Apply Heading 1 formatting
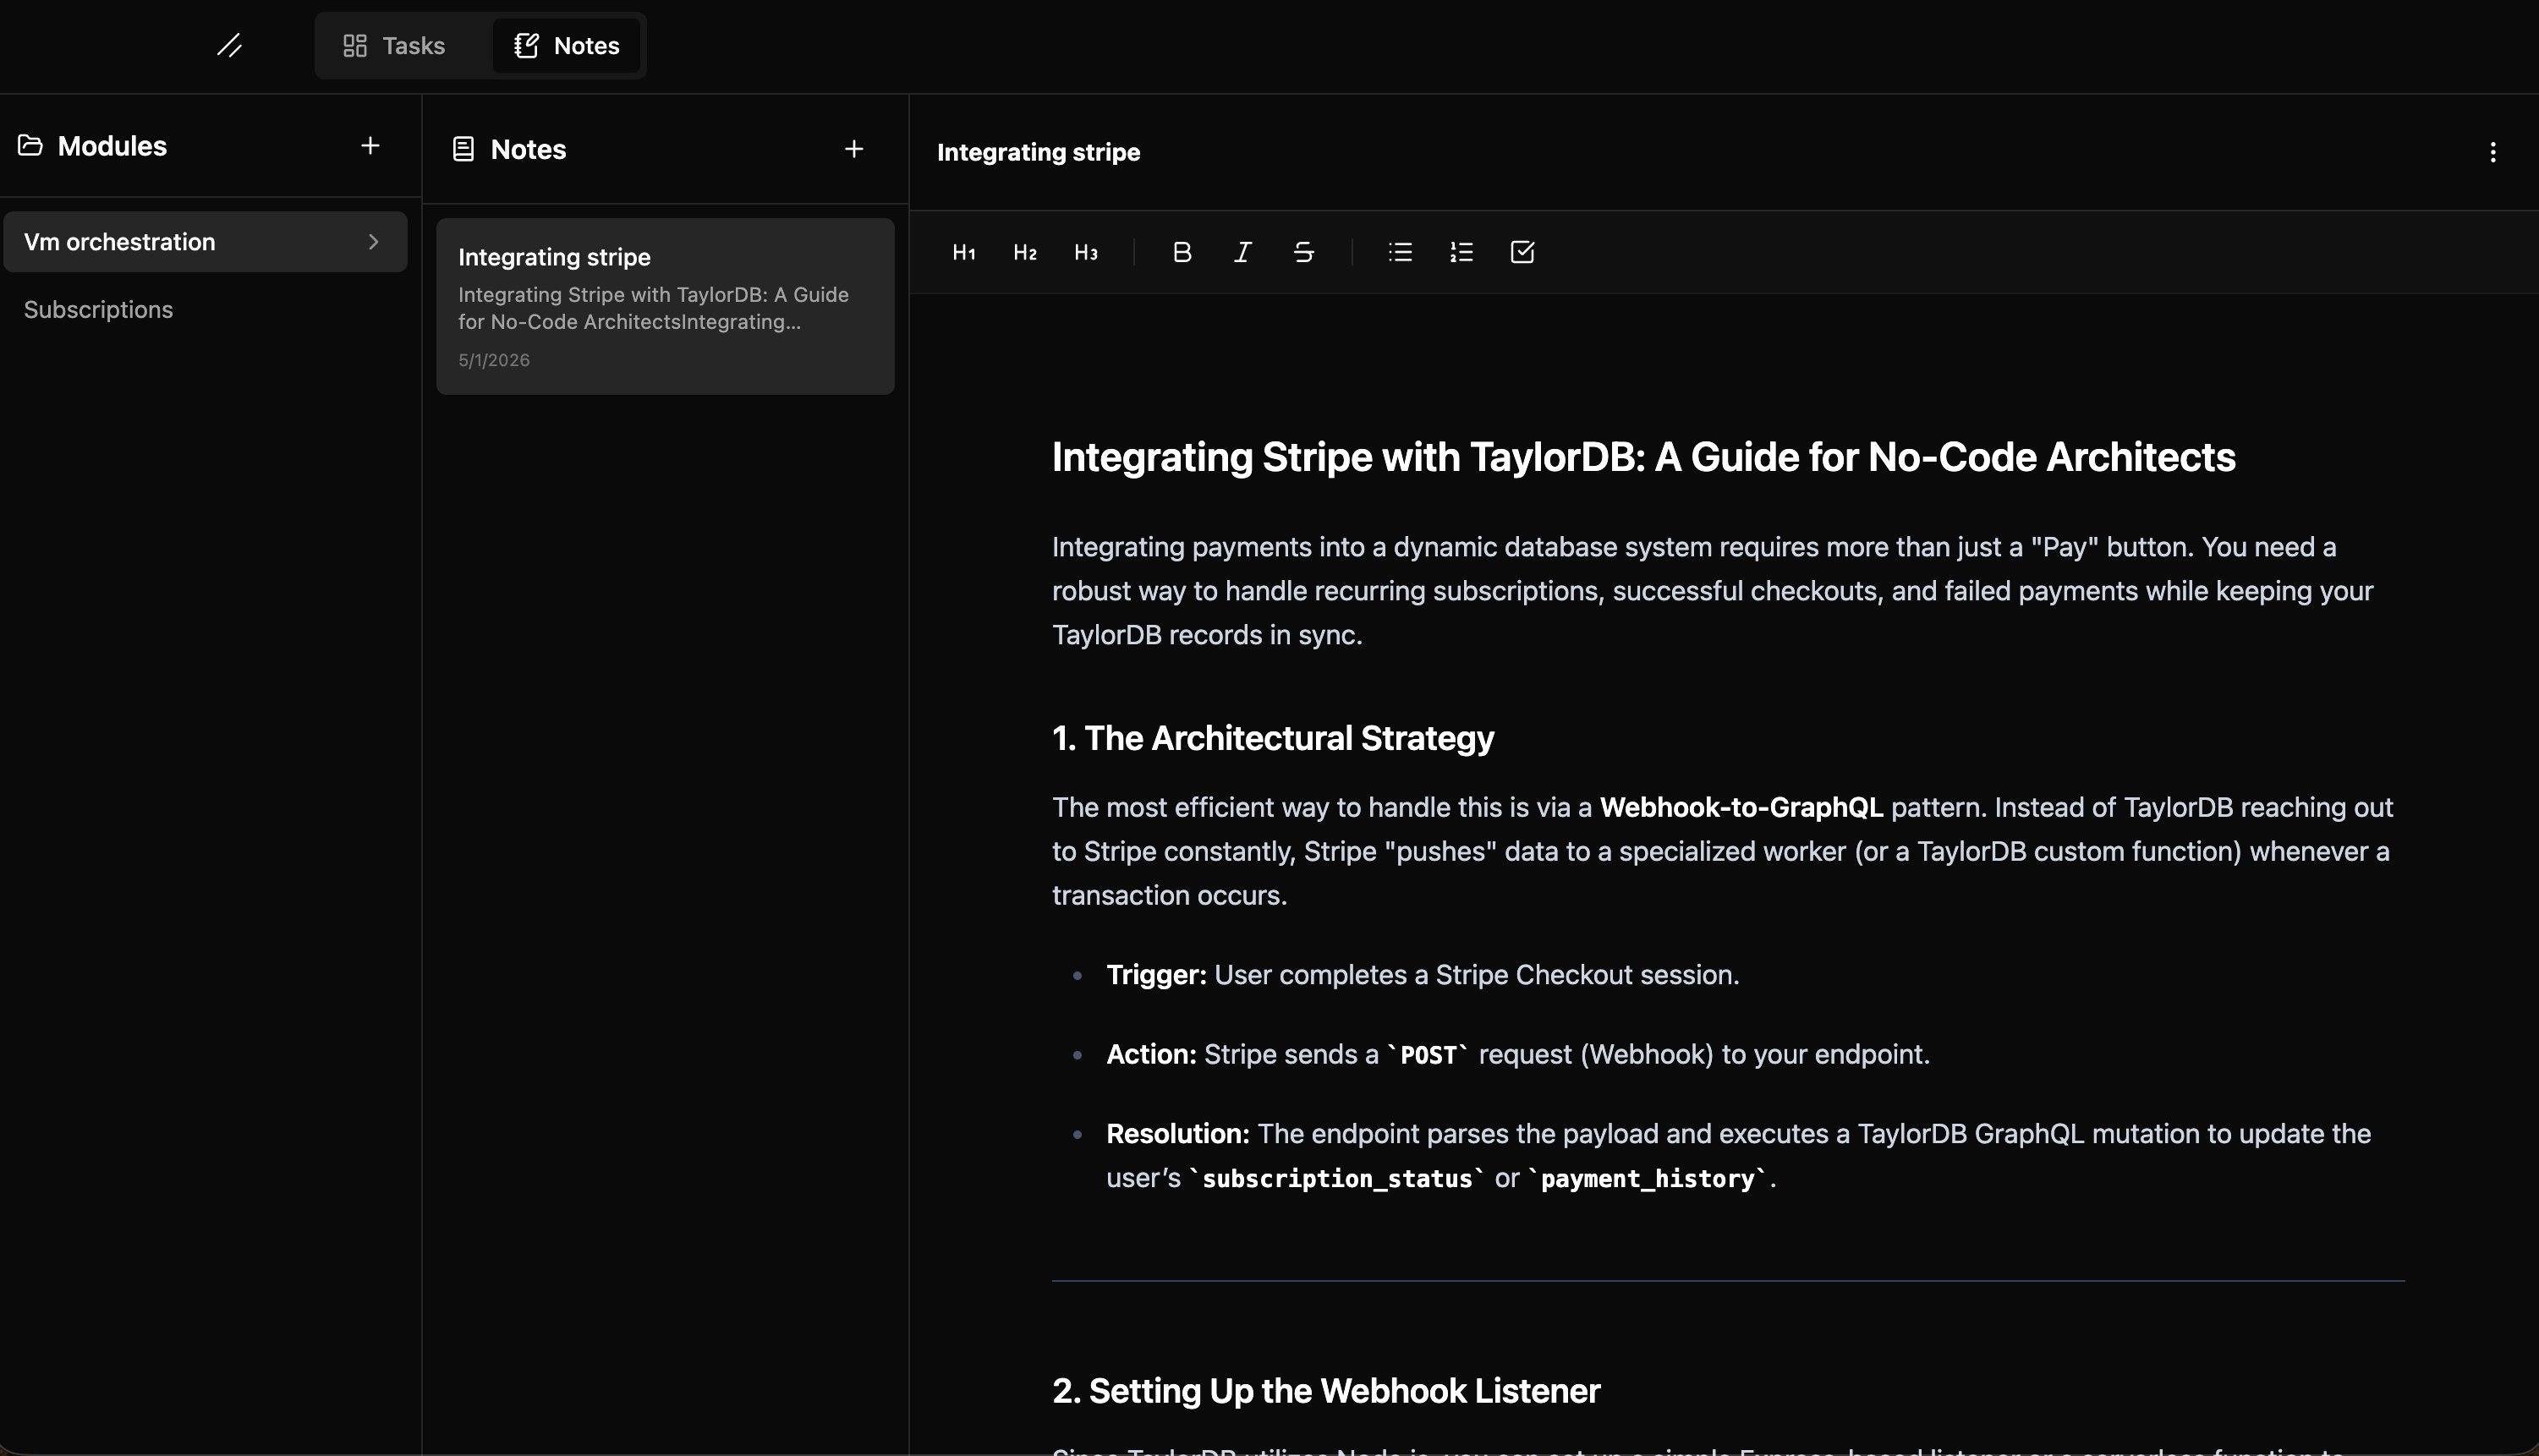This screenshot has height=1456, width=2539. (964, 253)
